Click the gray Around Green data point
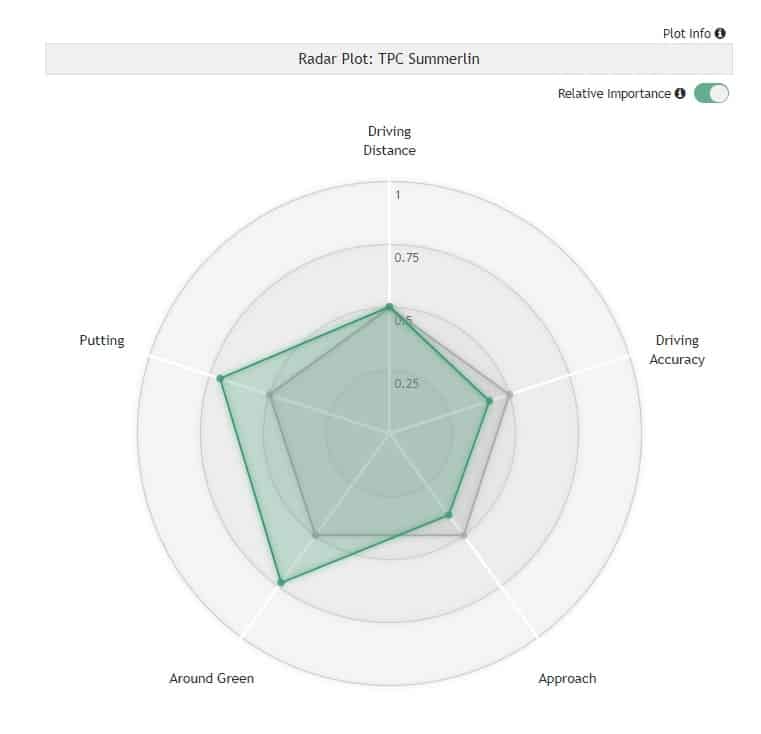The image size is (761, 734). 315,535
